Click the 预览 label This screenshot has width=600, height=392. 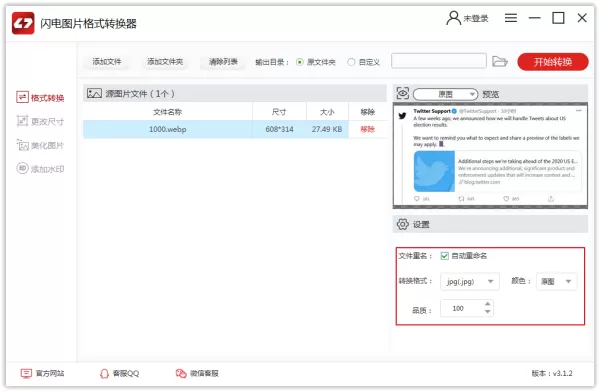click(491, 94)
